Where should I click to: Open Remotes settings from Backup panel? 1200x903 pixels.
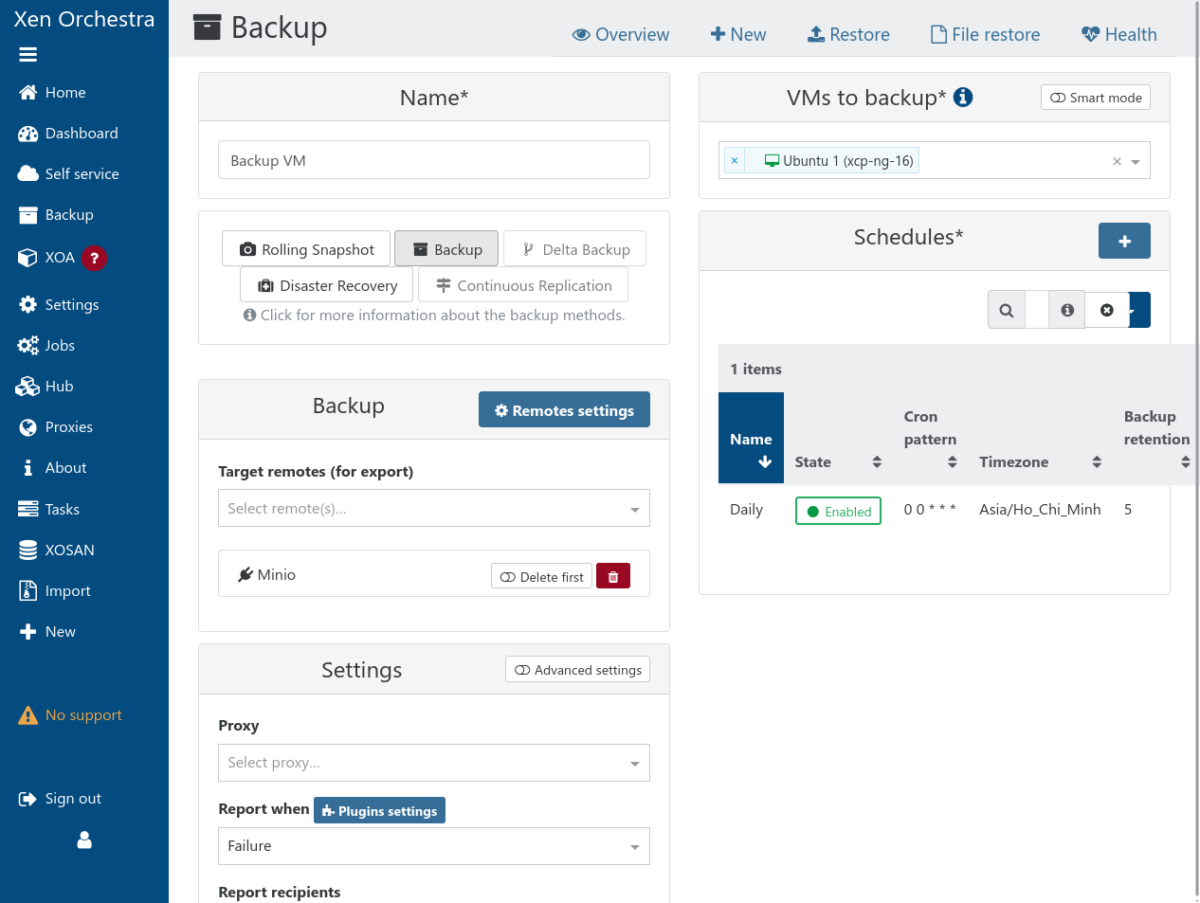tap(564, 409)
